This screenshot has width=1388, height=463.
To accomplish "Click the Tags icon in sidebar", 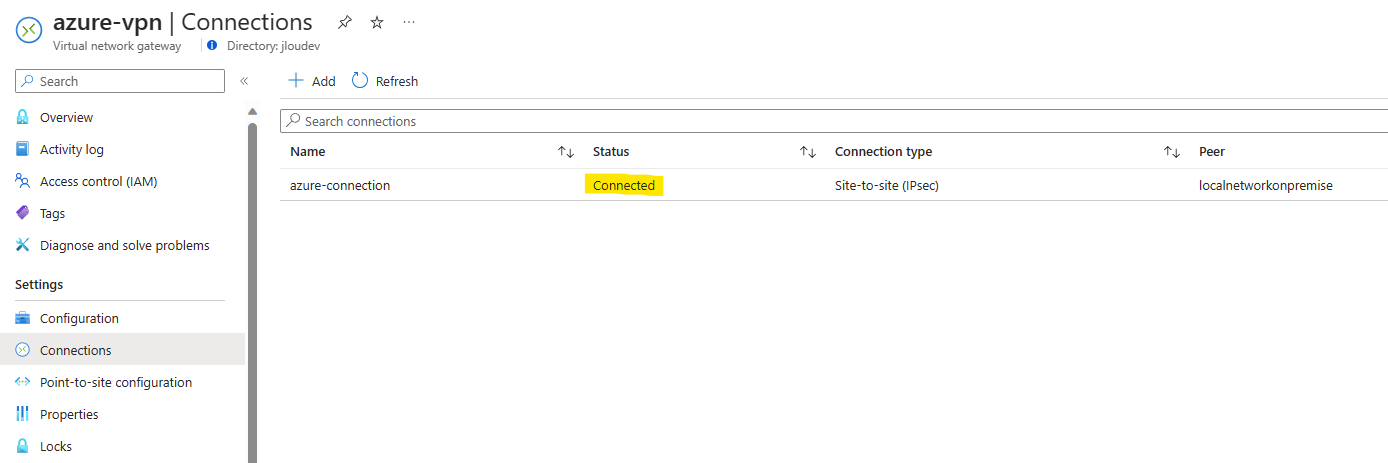I will pyautogui.click(x=23, y=213).
